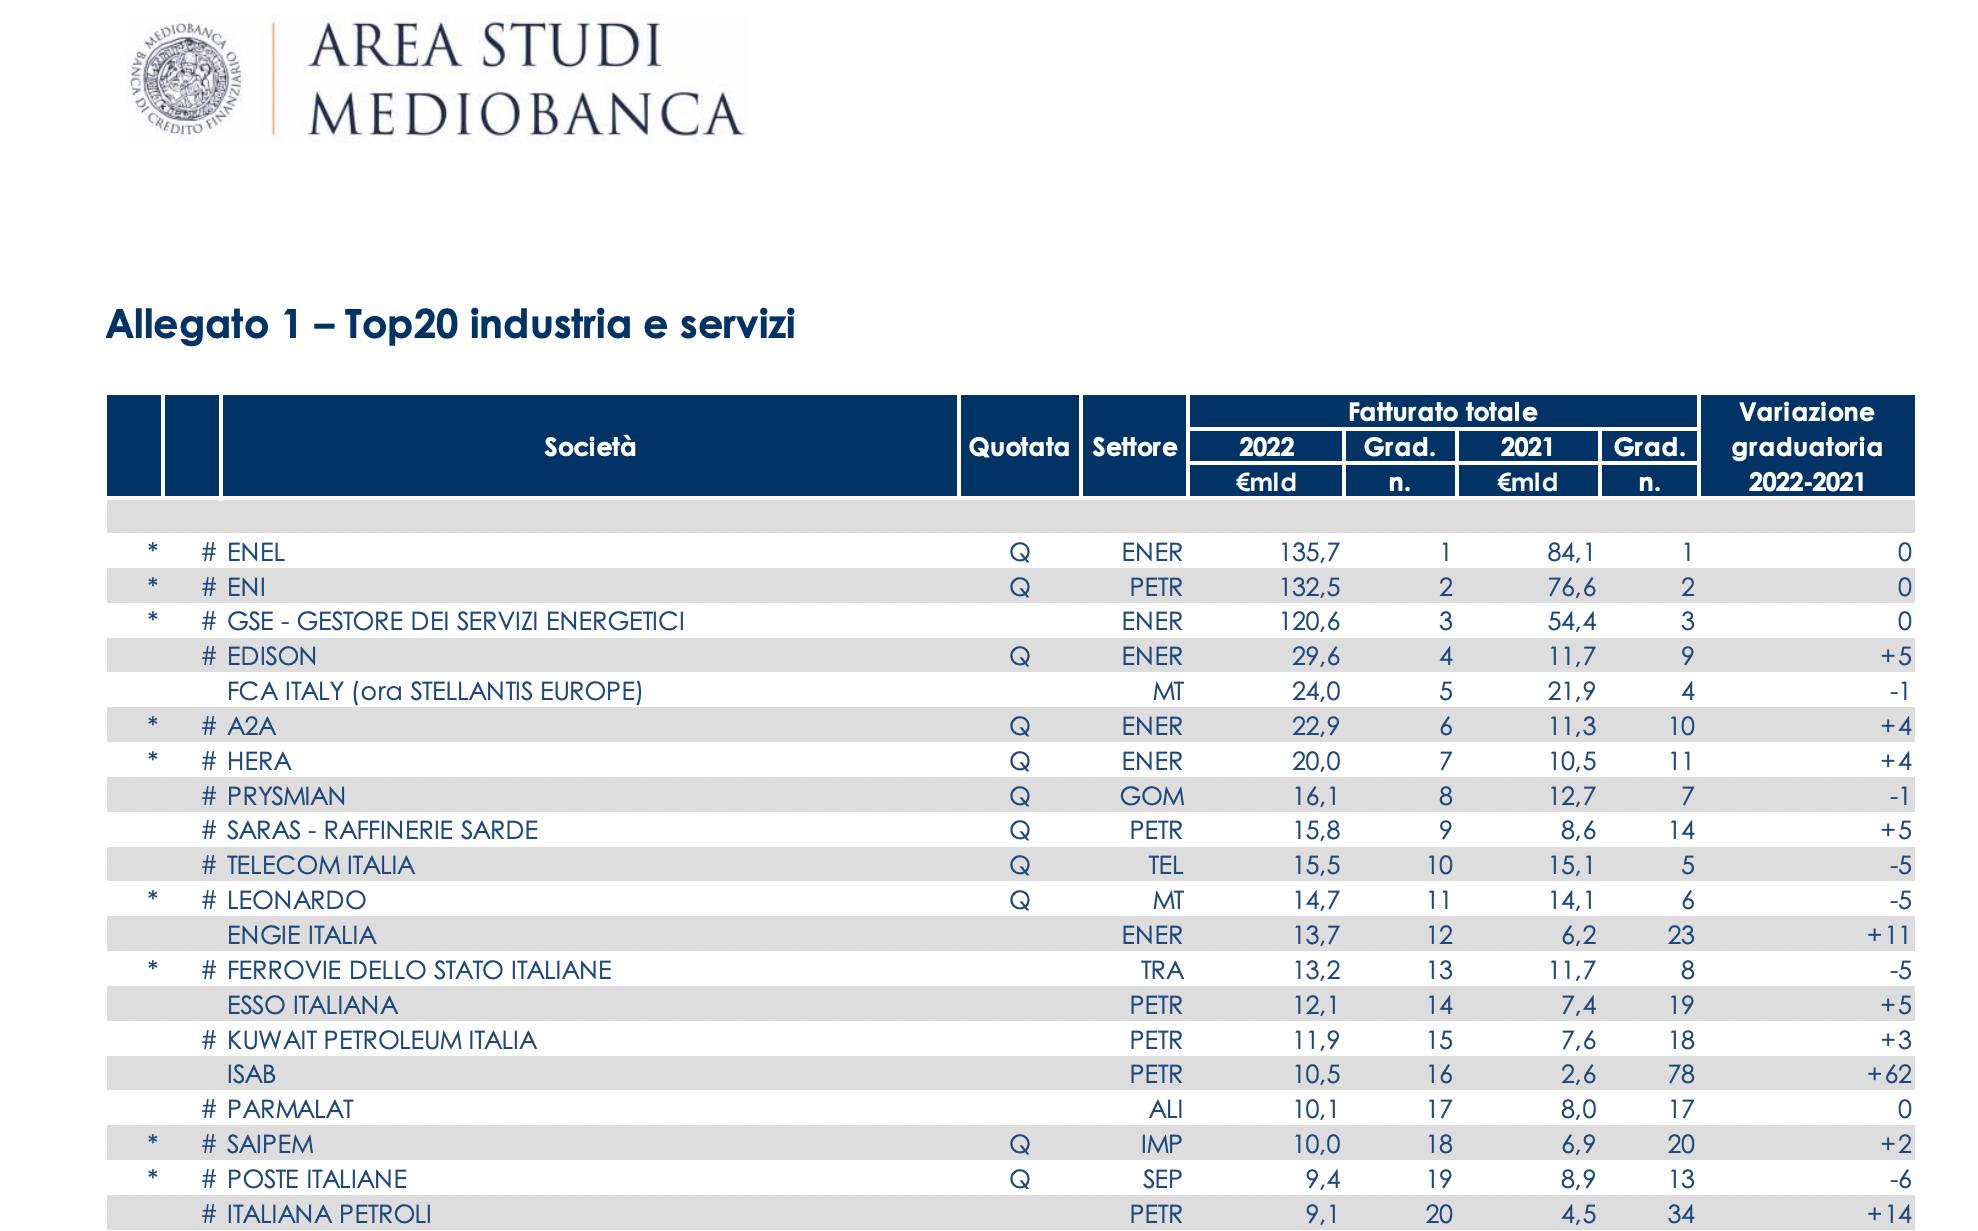1978x1231 pixels.
Task: Click the AREA STUDI MEDIOBANCA title text
Action: pyautogui.click(x=524, y=80)
